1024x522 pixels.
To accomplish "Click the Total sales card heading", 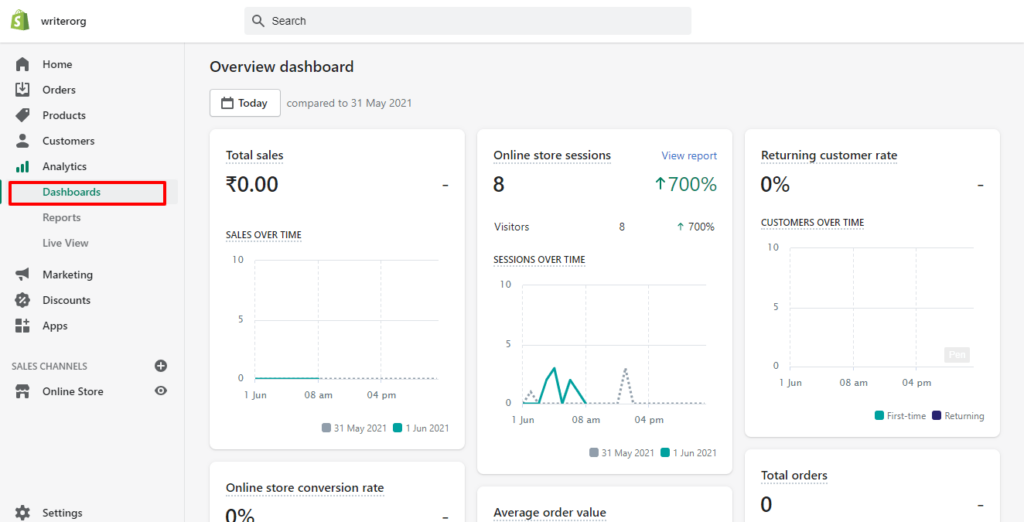I will click(x=254, y=156).
